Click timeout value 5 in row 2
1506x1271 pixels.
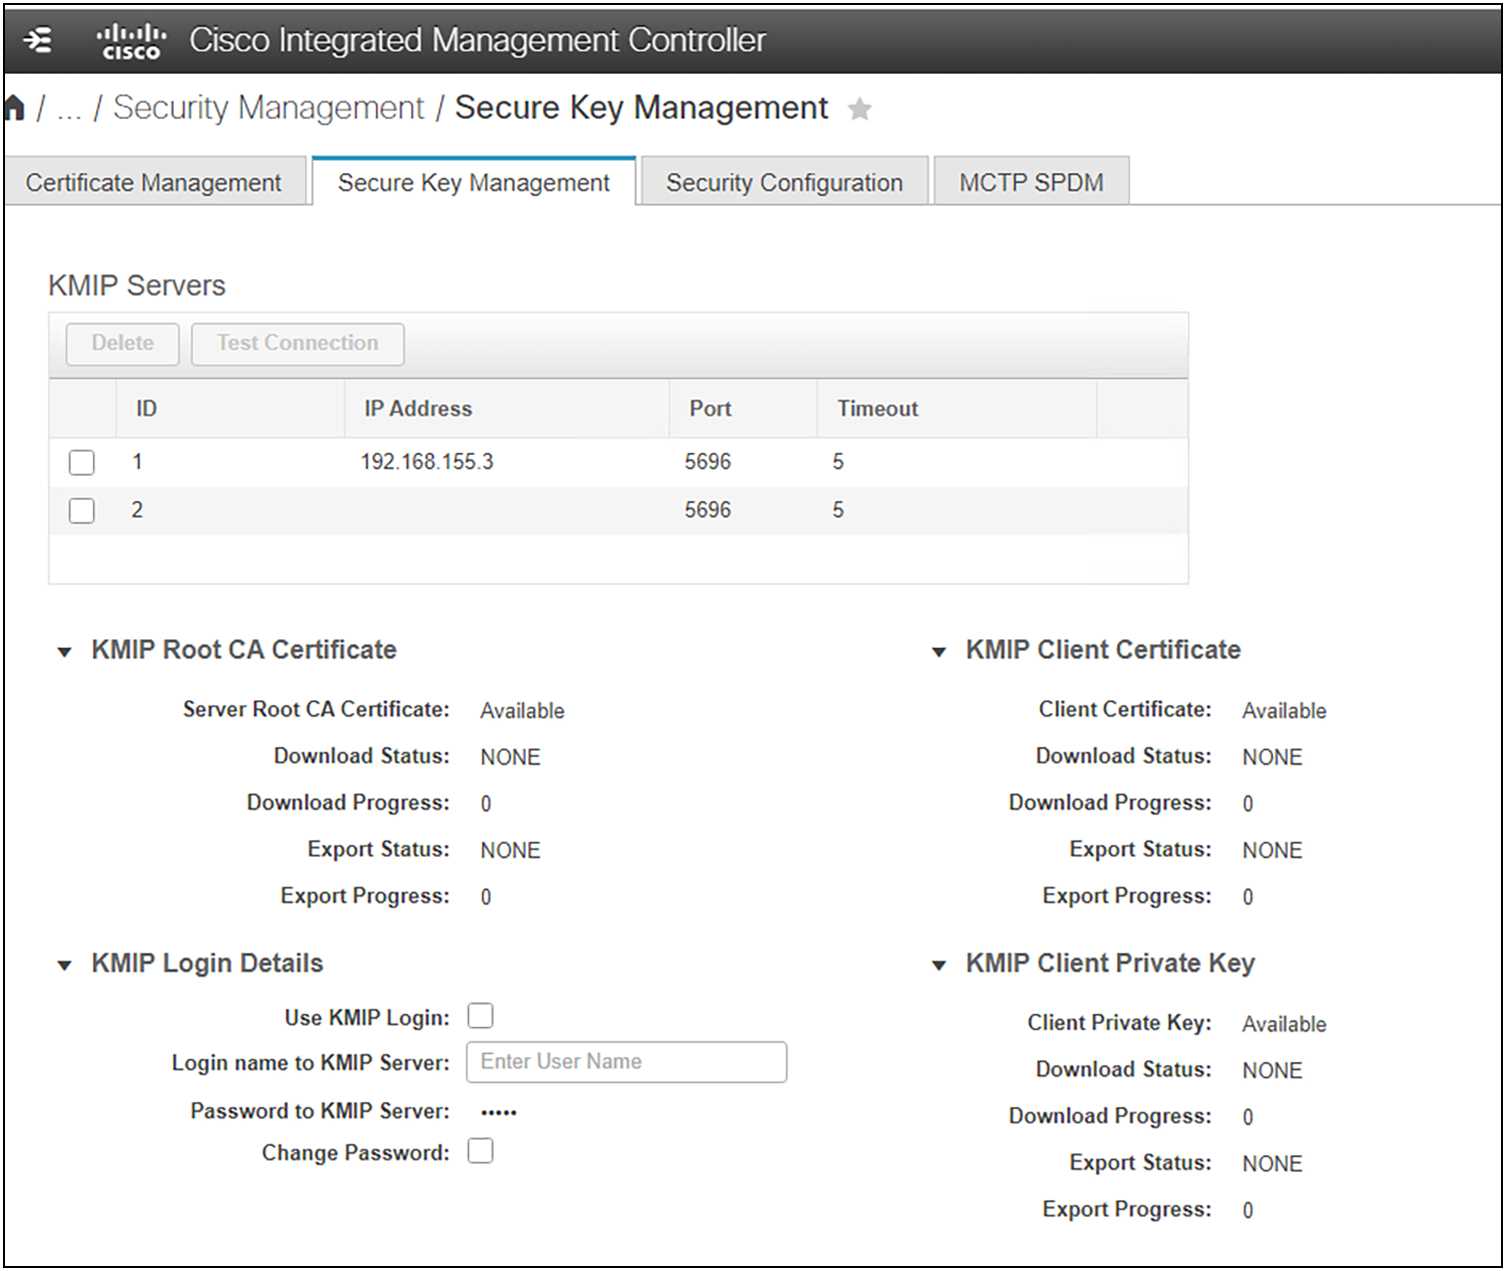(x=838, y=510)
